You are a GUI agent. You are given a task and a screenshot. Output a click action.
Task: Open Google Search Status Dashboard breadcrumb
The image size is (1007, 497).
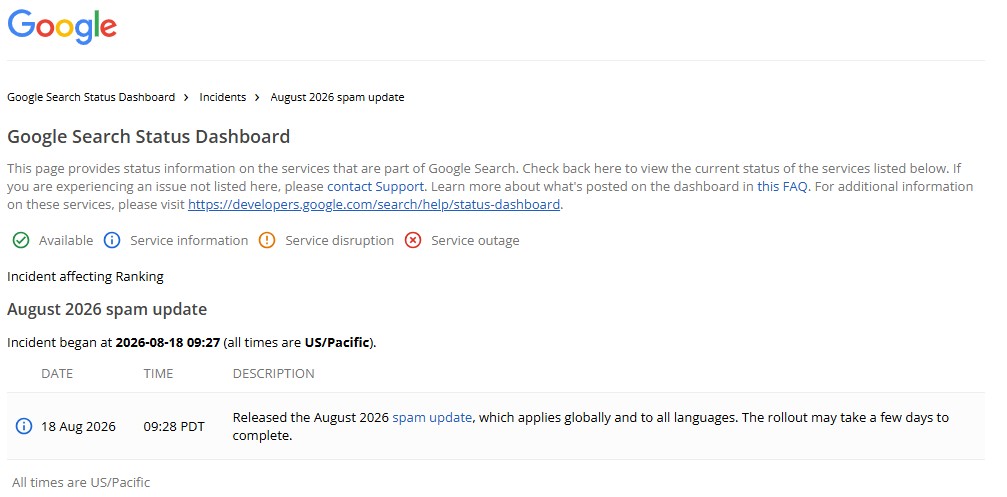coord(91,97)
